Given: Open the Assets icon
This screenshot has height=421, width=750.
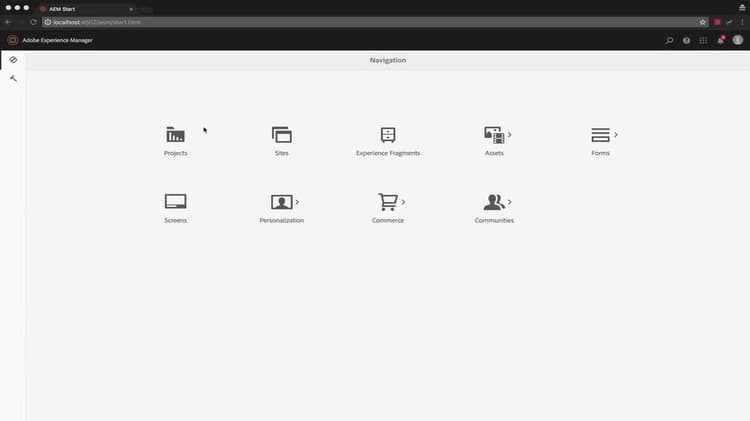Looking at the screenshot, I should (x=494, y=135).
